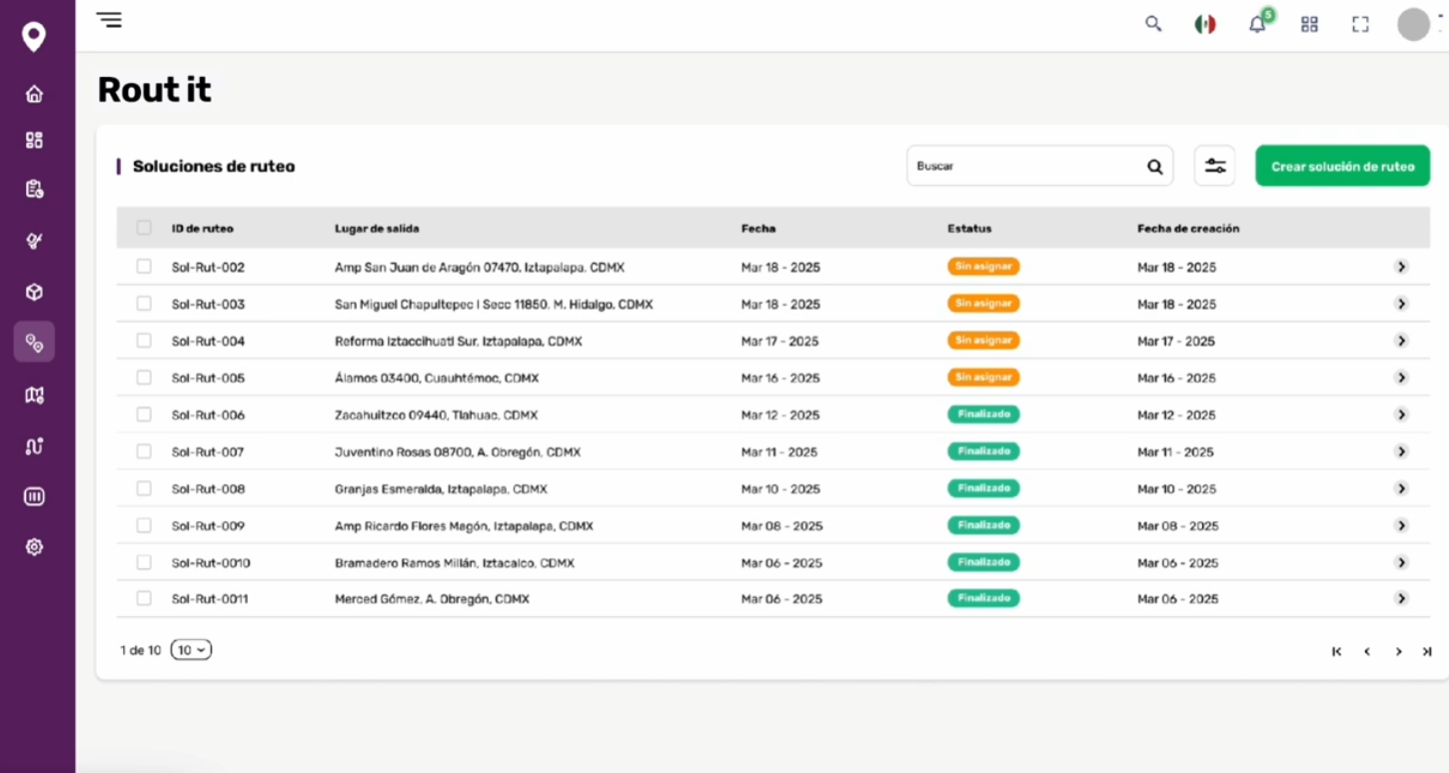Check the Sol-Rut-008 row checkbox
This screenshot has width=1449, height=773.
pyautogui.click(x=144, y=488)
